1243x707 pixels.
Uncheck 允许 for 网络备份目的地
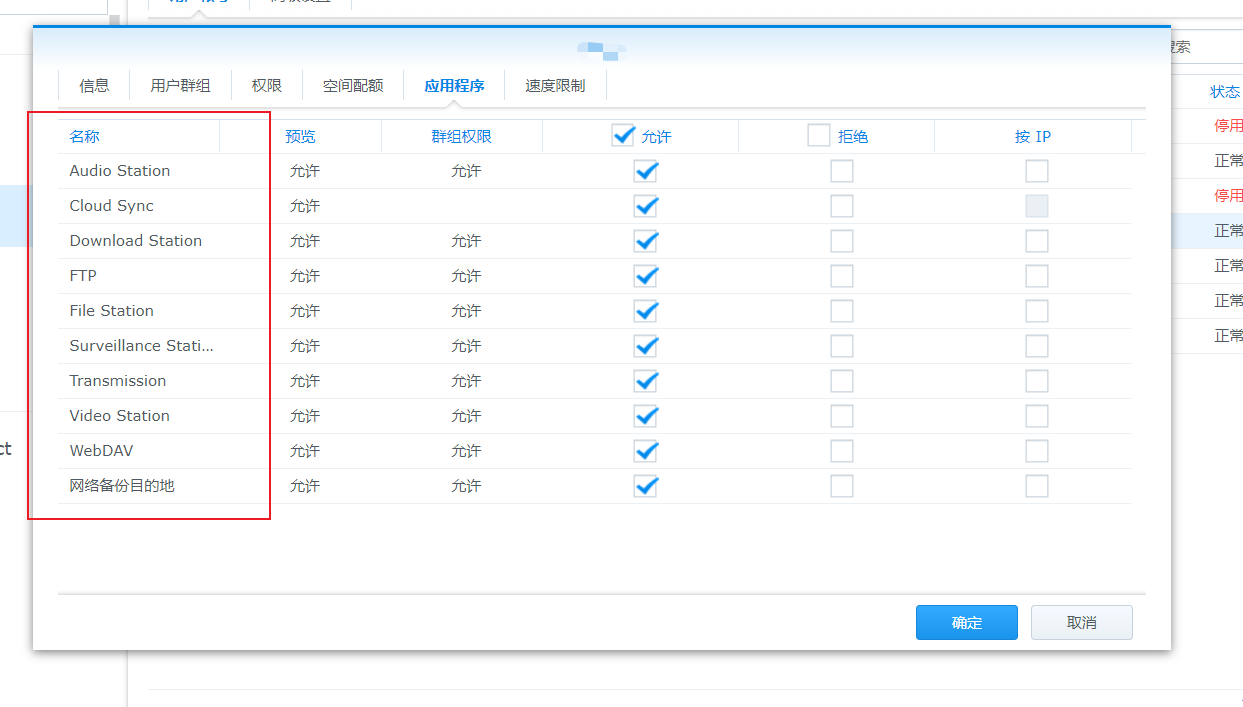click(x=646, y=486)
